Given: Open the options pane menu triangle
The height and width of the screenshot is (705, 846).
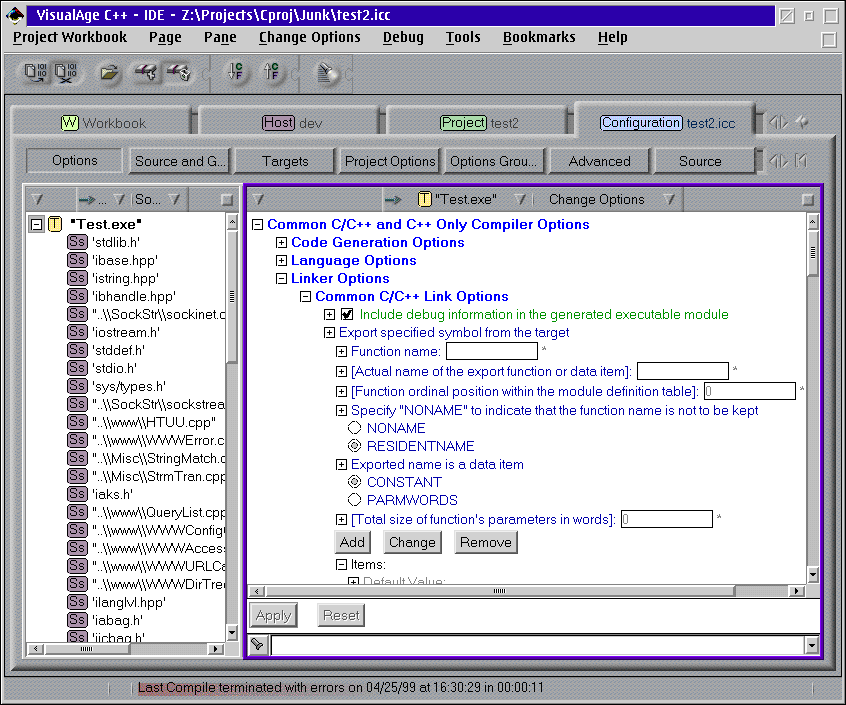Looking at the screenshot, I should (x=258, y=200).
